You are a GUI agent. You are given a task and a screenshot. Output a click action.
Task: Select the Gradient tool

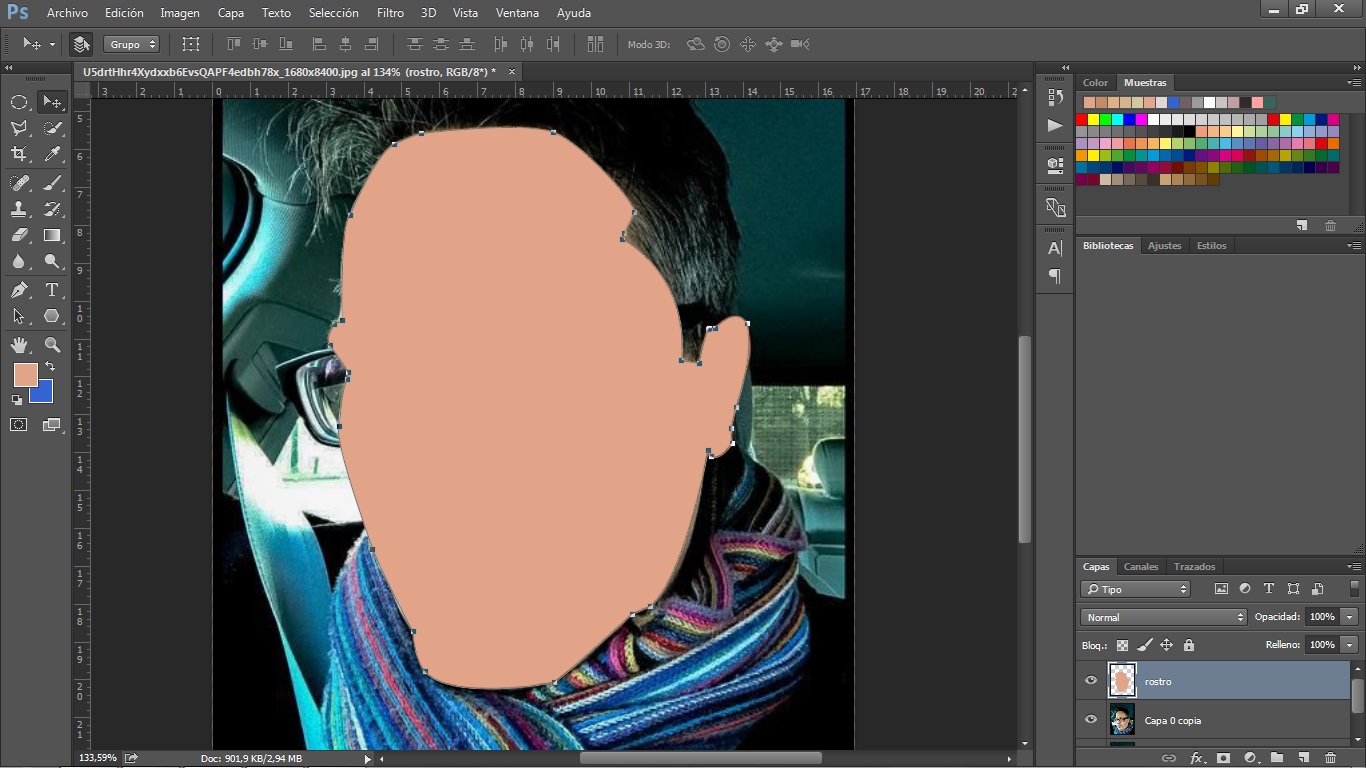[52, 235]
